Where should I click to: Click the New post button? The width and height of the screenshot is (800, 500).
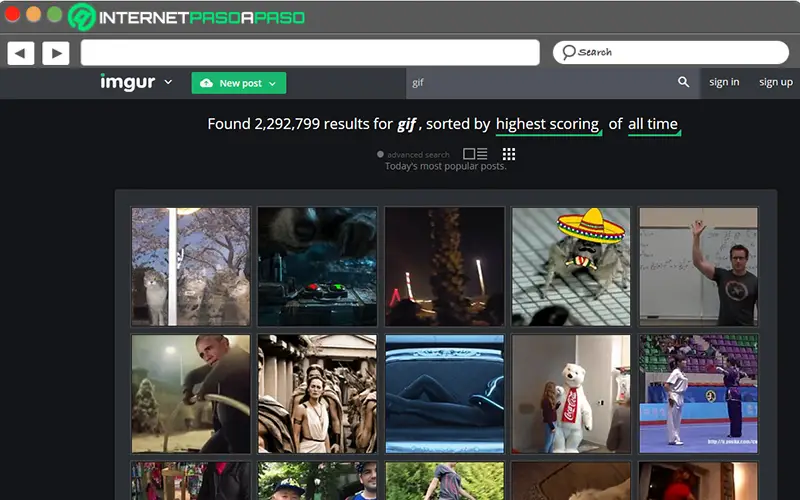click(239, 83)
